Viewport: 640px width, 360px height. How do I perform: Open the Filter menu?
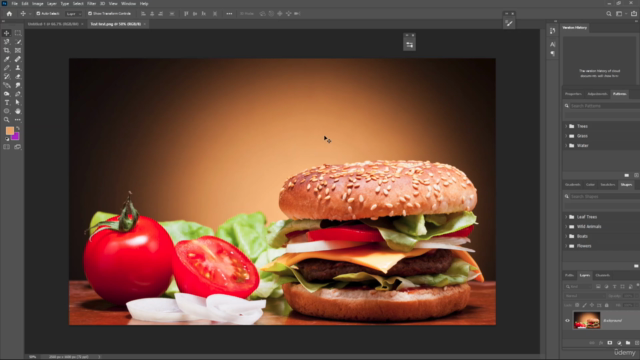(x=91, y=4)
